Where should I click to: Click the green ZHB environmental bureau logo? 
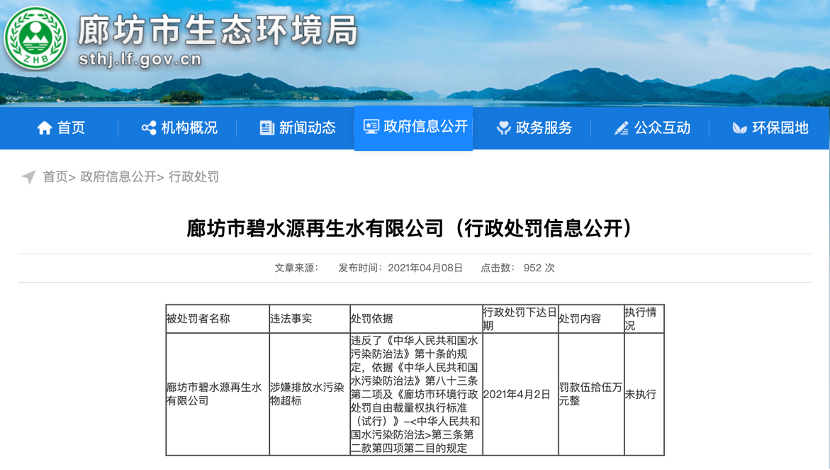[35, 38]
